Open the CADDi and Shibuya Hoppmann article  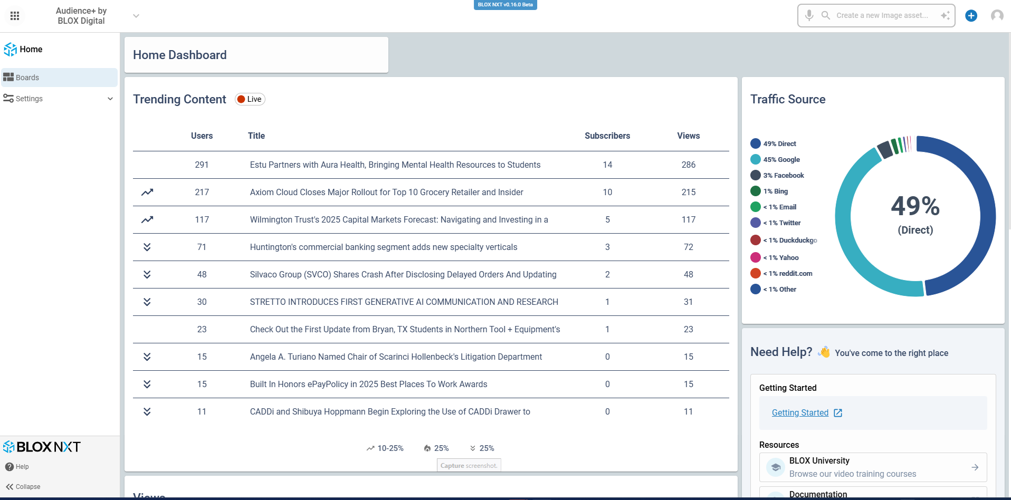[x=390, y=412]
